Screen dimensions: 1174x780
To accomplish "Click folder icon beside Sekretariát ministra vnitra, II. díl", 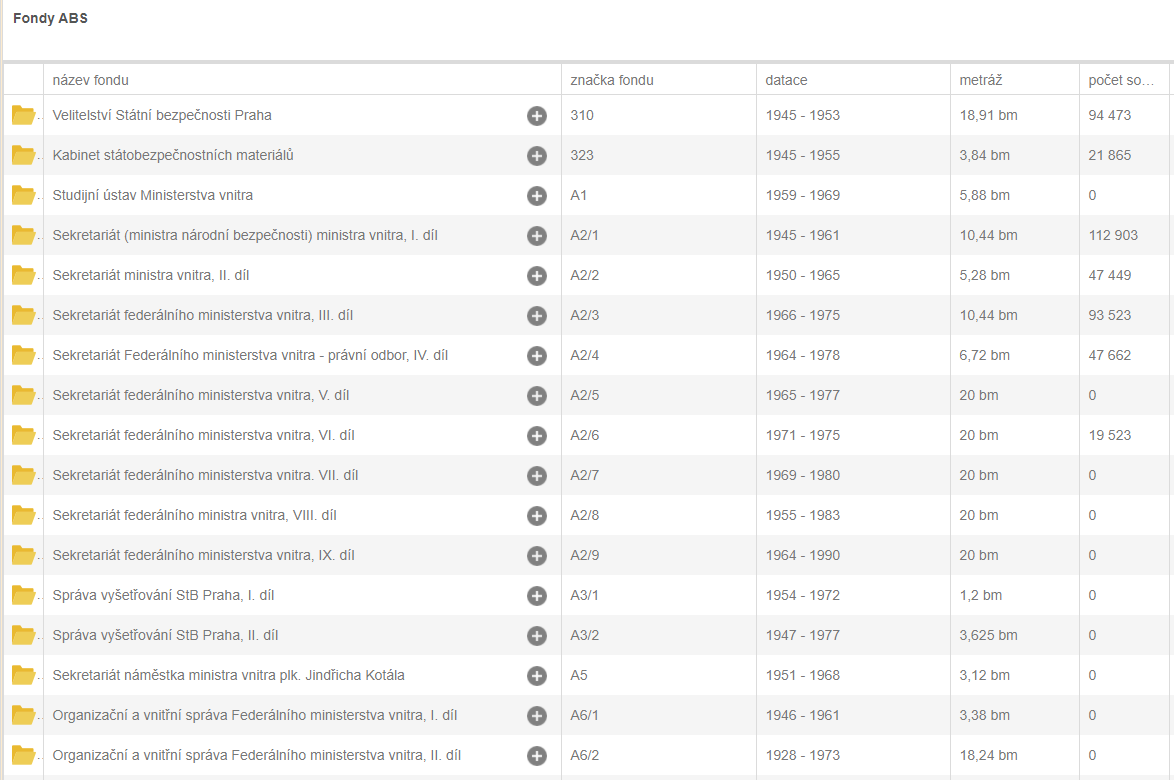I will [23, 275].
